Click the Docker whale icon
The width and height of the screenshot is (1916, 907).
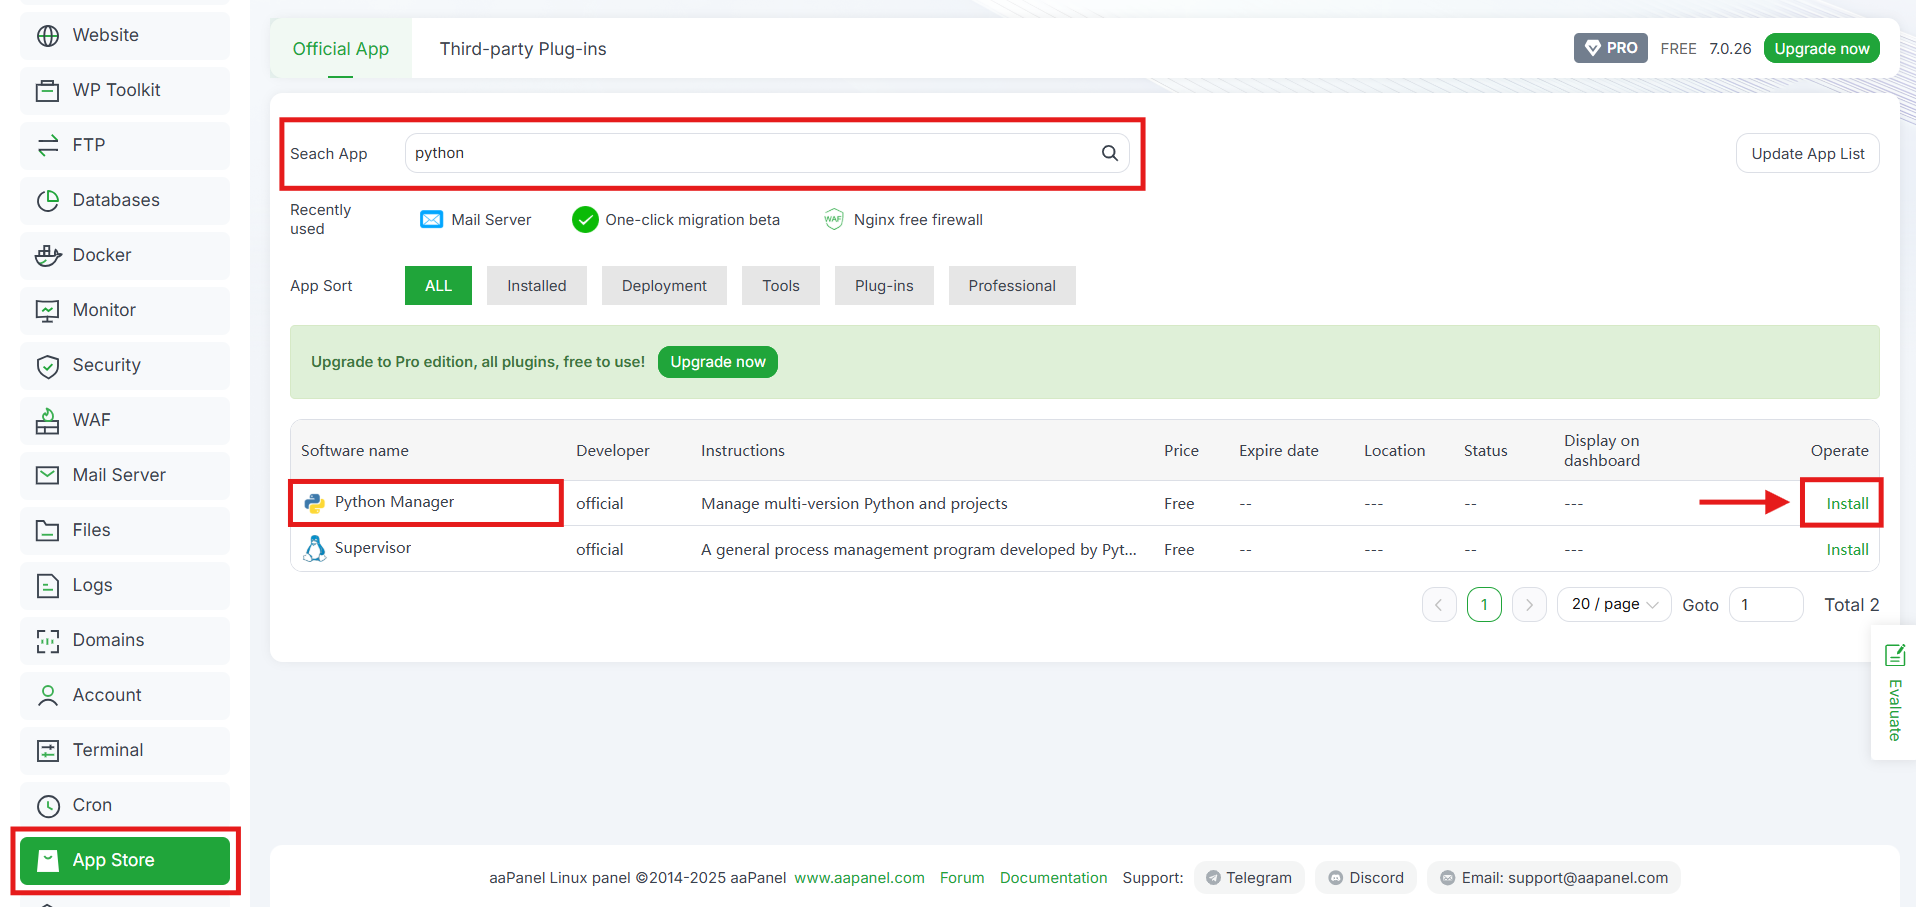(48, 255)
